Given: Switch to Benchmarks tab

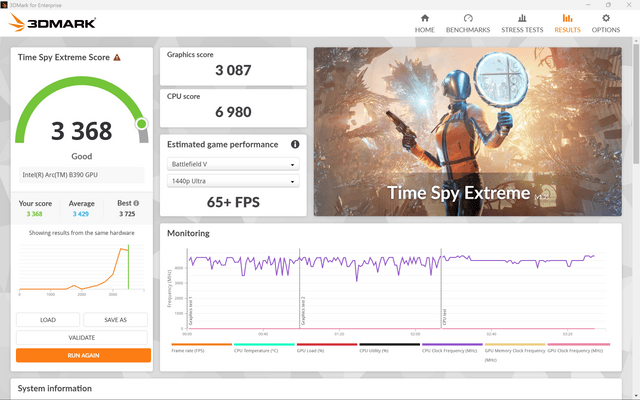Looking at the screenshot, I should 468,24.
